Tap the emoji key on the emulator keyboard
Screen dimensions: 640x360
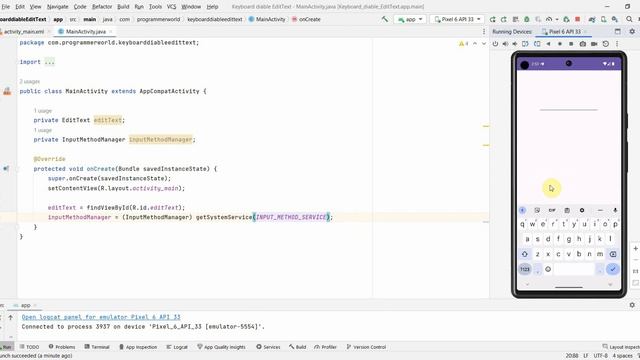coord(548,269)
